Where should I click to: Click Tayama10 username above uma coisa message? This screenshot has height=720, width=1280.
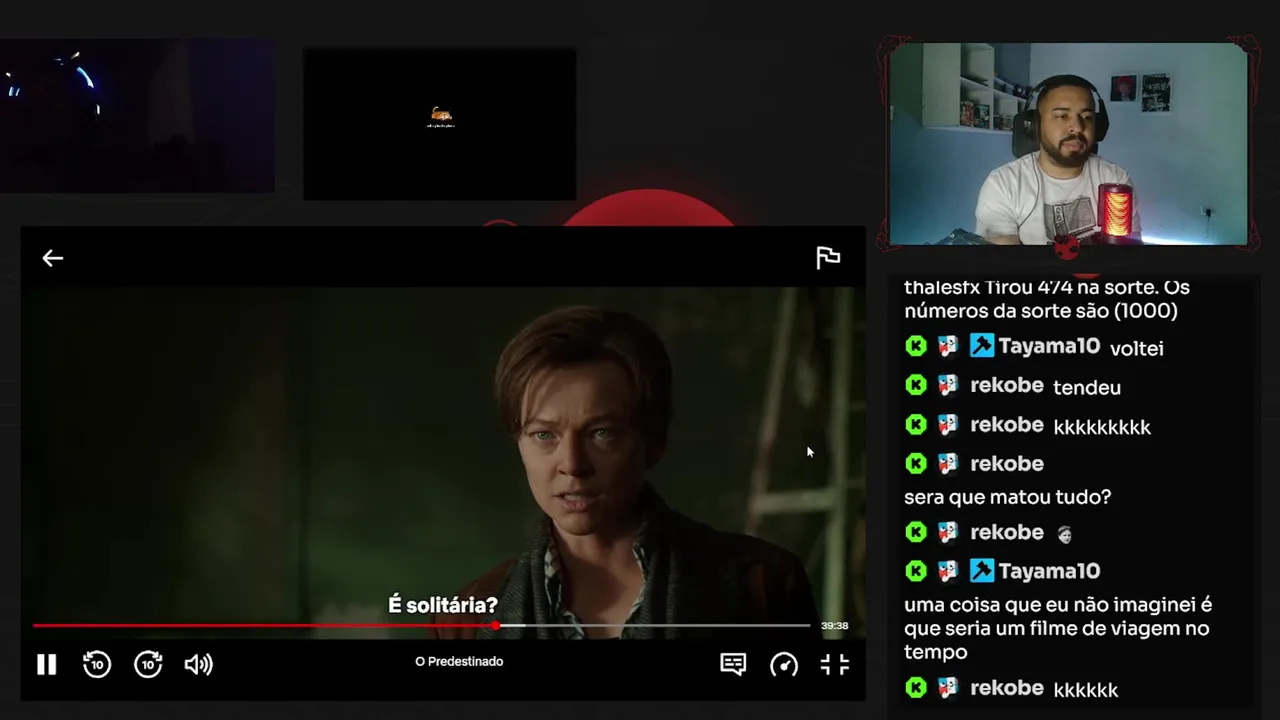(1049, 571)
